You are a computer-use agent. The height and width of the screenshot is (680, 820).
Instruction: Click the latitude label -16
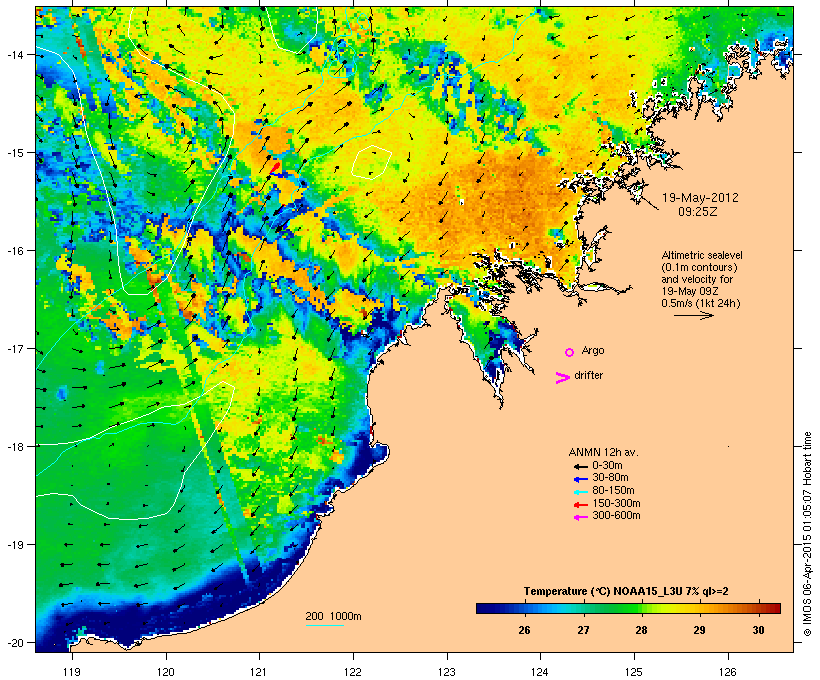(x=16, y=251)
